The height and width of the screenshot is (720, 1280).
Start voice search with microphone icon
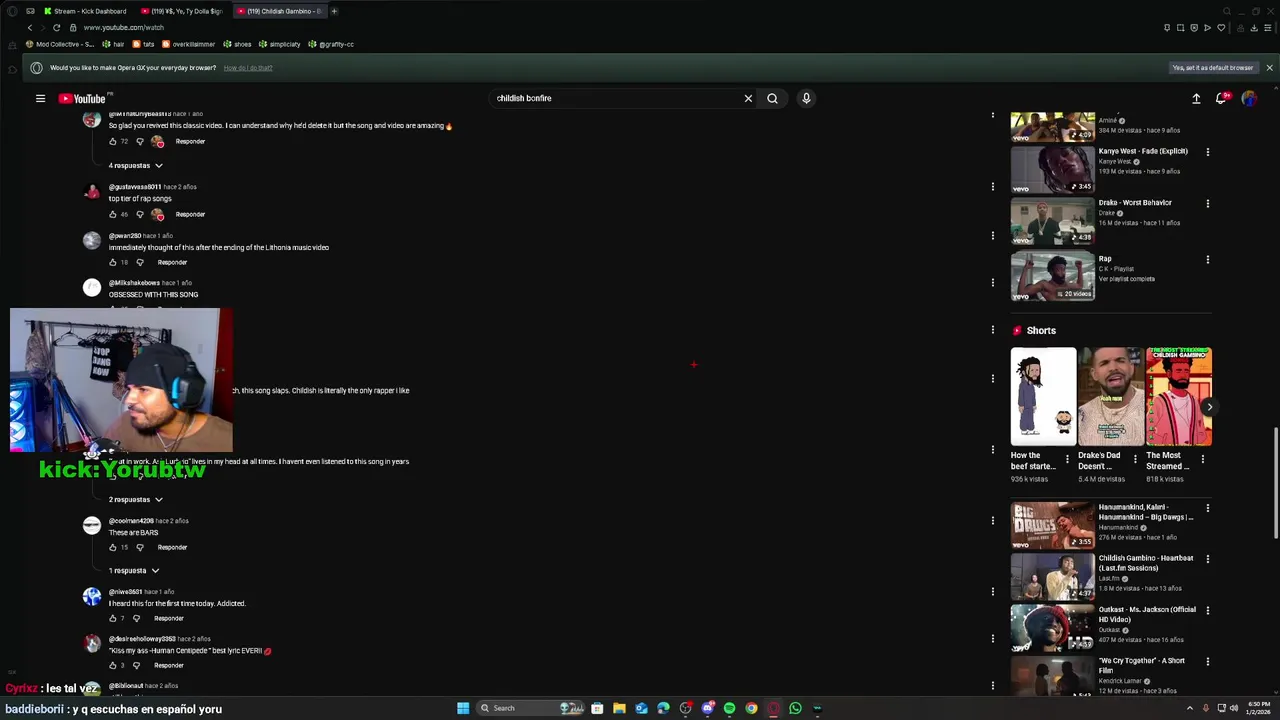click(x=806, y=98)
